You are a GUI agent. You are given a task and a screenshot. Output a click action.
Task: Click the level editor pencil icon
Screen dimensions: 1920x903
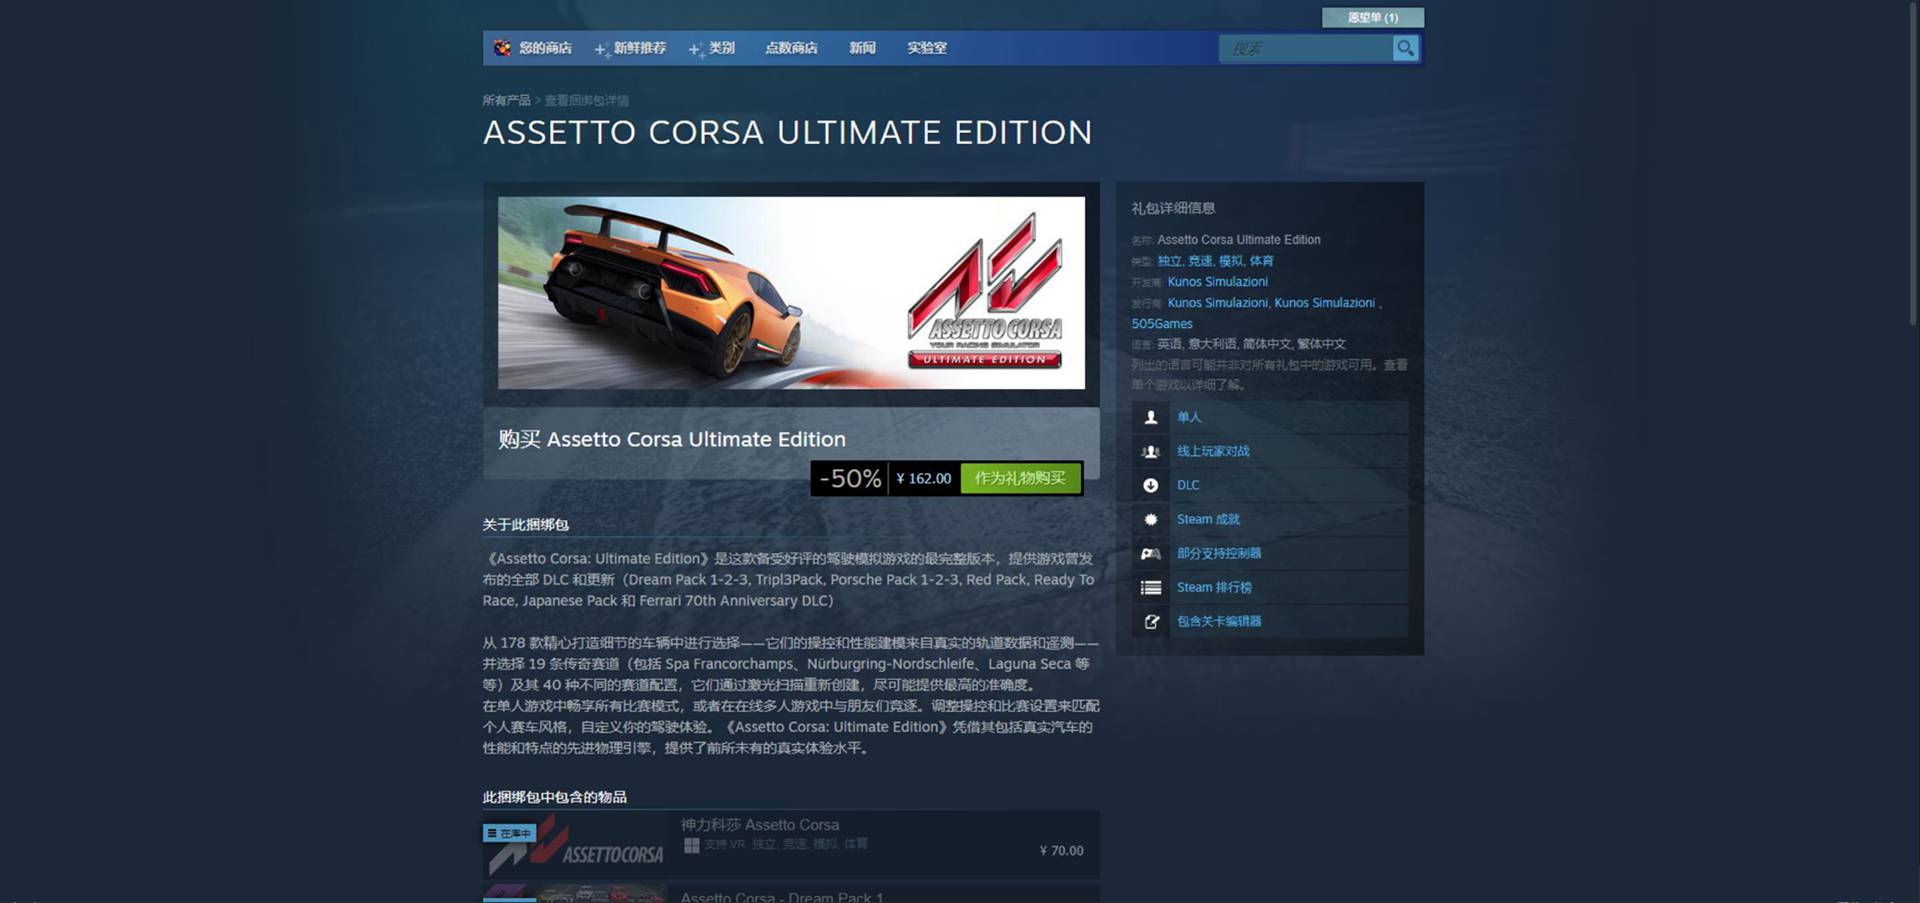[x=1151, y=621]
